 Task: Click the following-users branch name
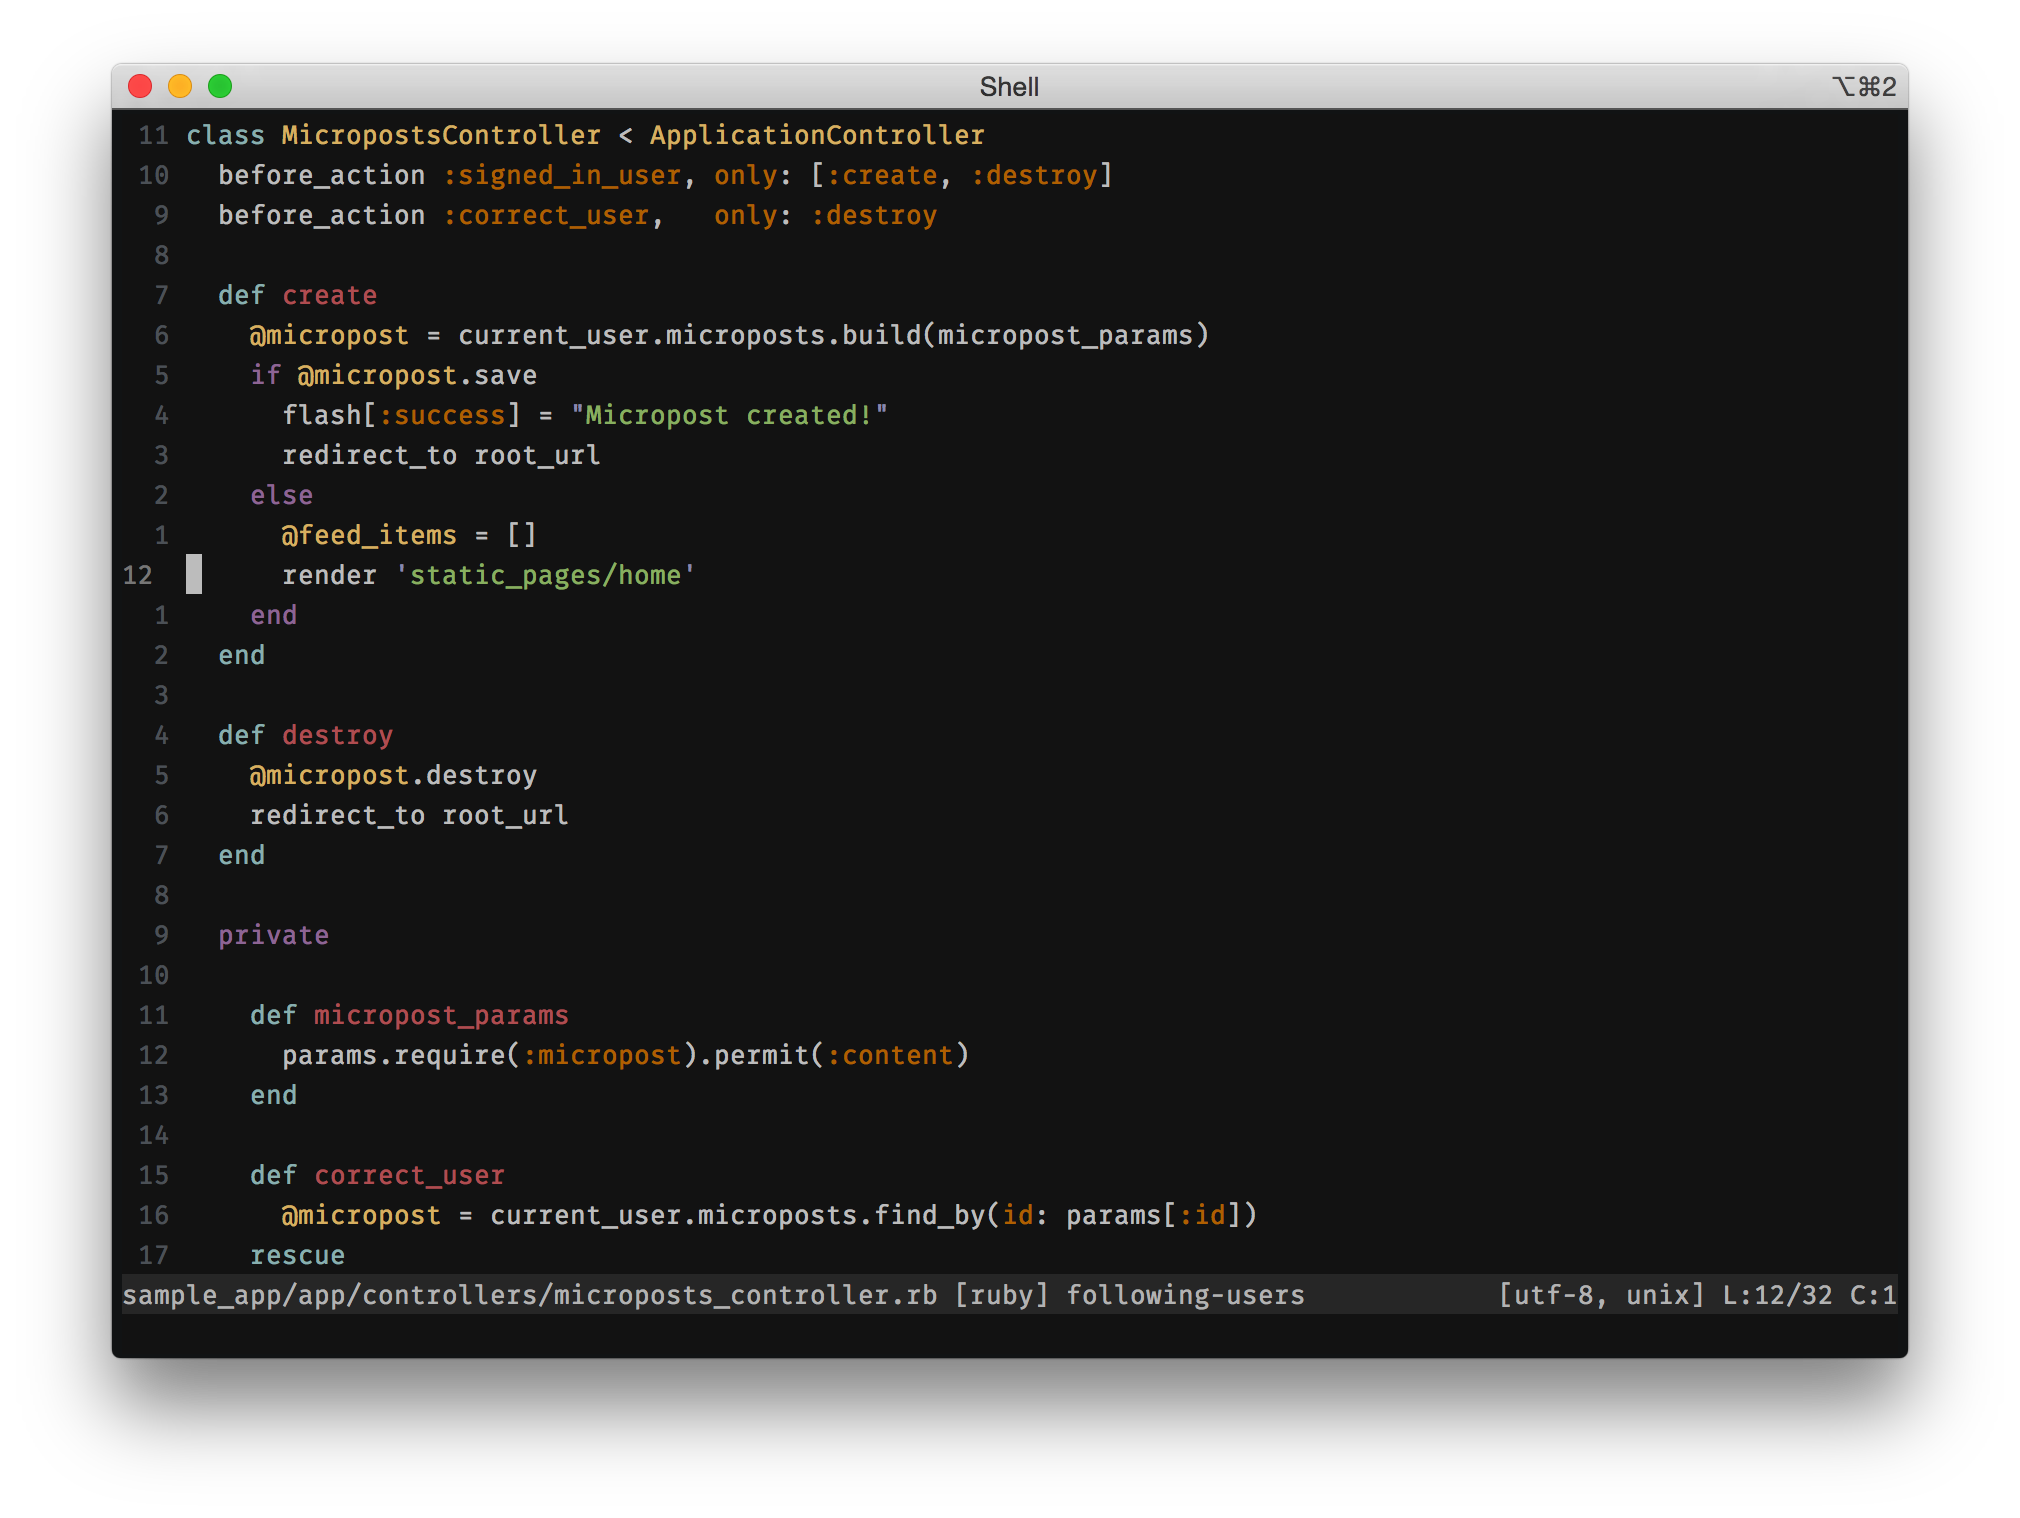[x=1185, y=1295]
